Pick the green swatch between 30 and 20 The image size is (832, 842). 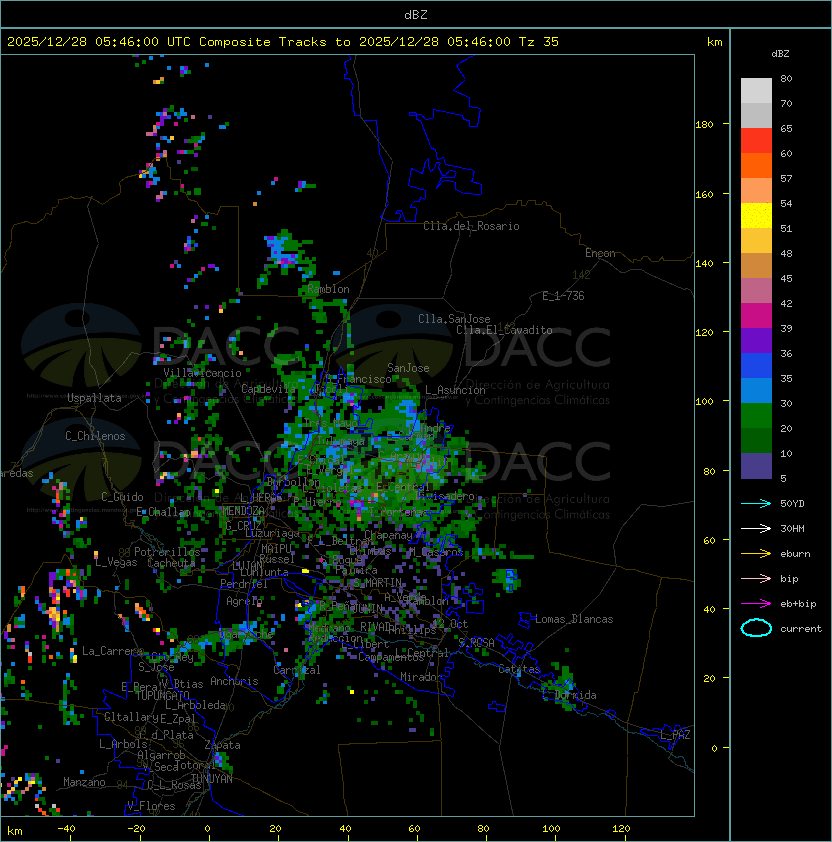click(756, 416)
